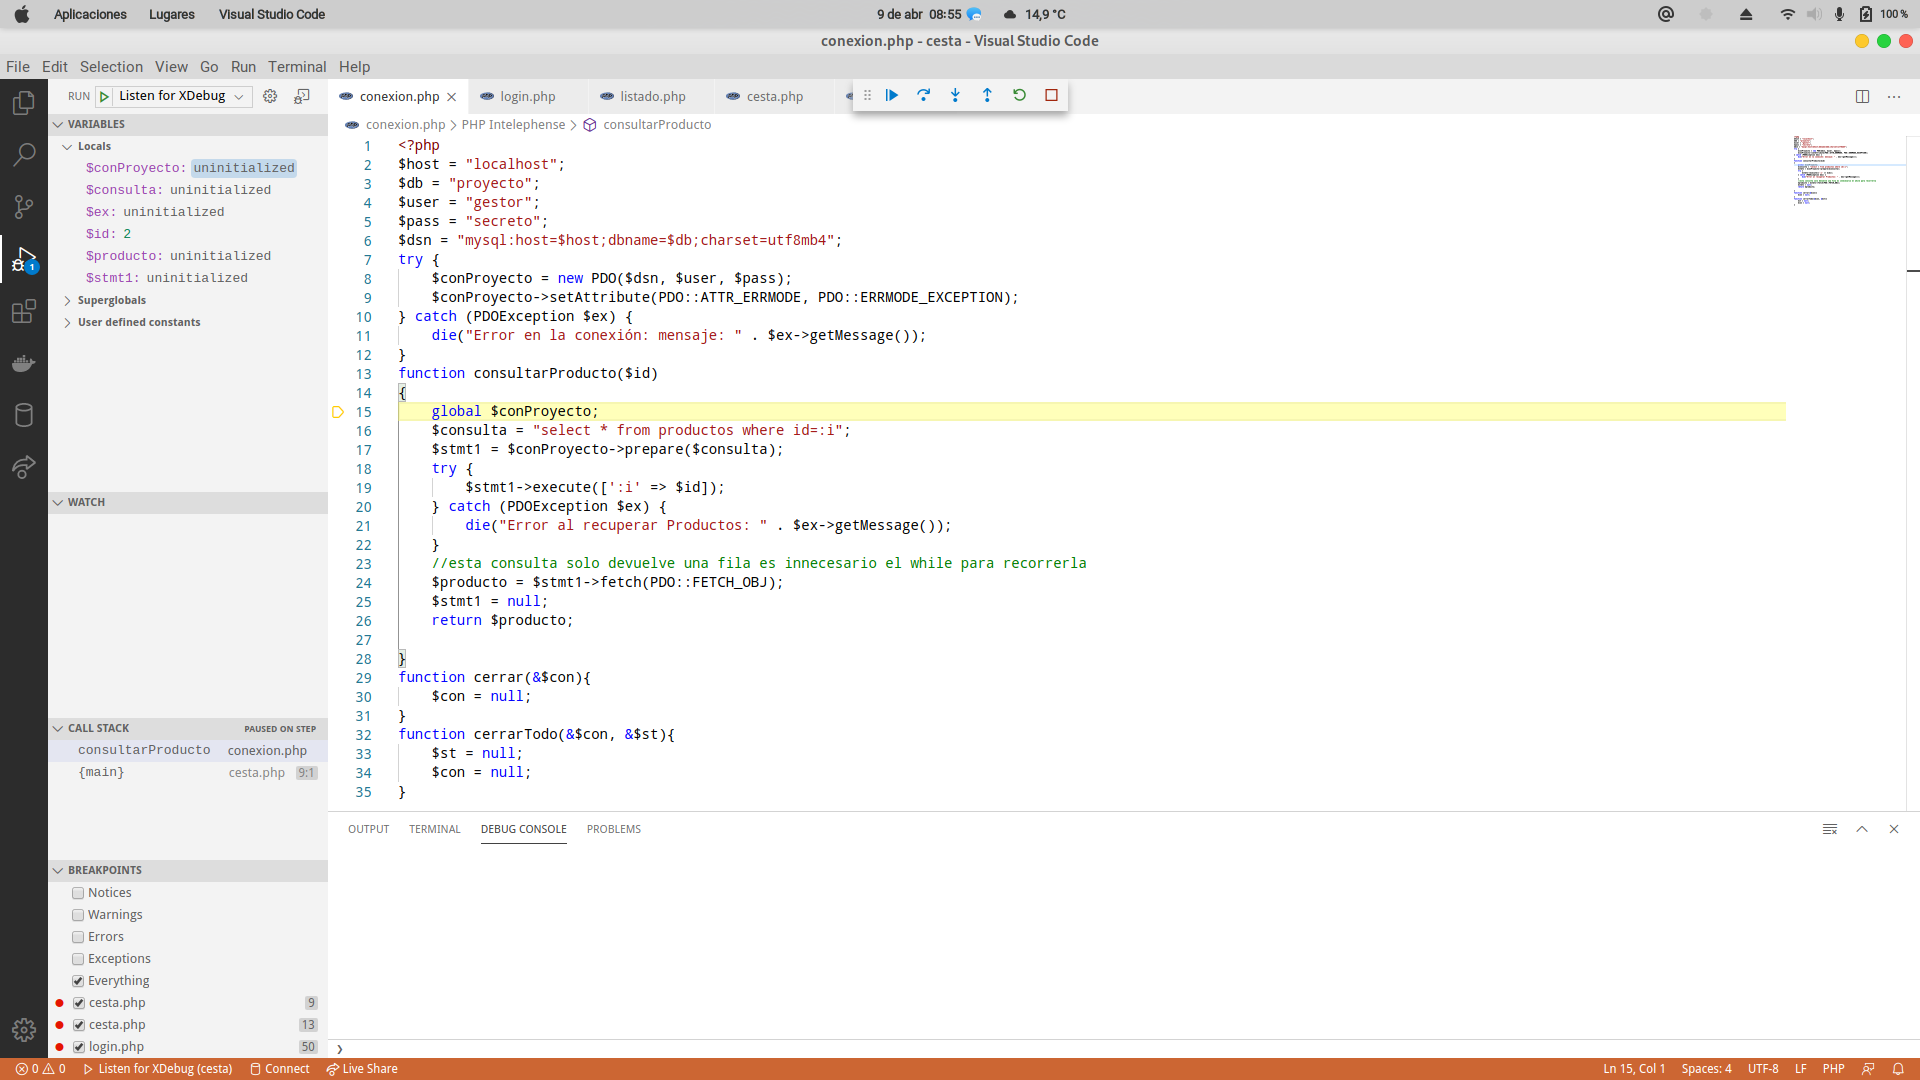Clear the debug console output
This screenshot has height=1080, width=1920.
coord(1830,829)
